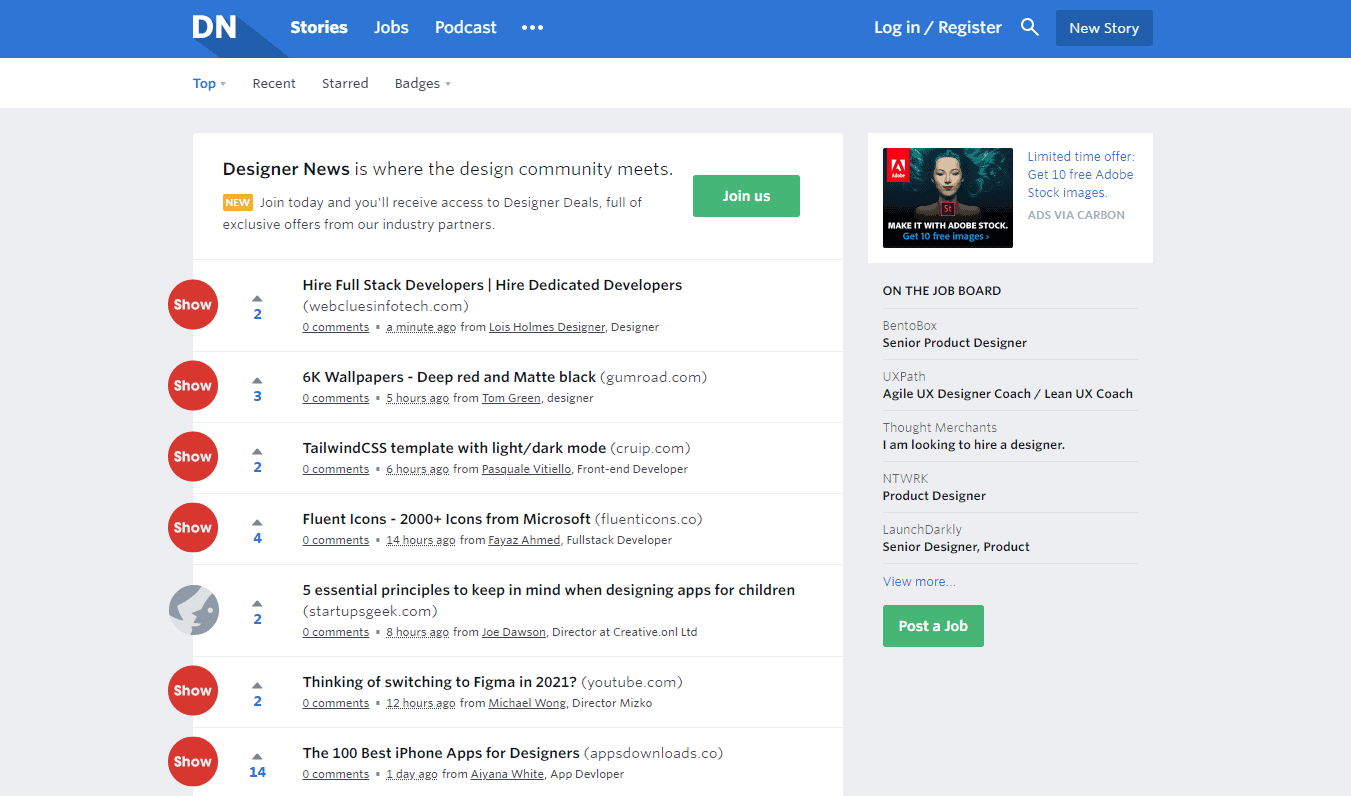Viewport: 1351px width, 796px height.
Task: Click ADS VIA CARBON link
Action: tap(1076, 215)
